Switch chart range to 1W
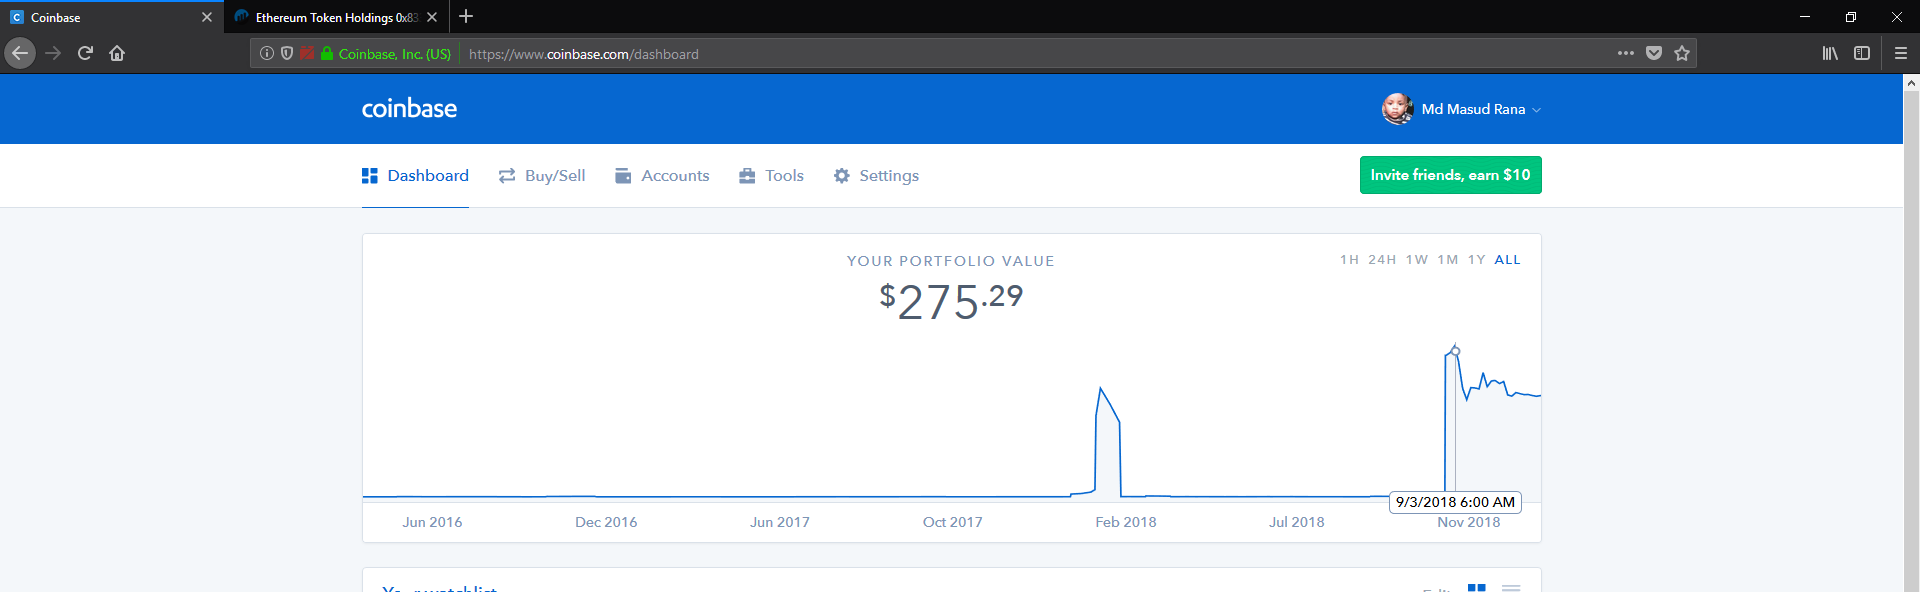 (x=1416, y=259)
